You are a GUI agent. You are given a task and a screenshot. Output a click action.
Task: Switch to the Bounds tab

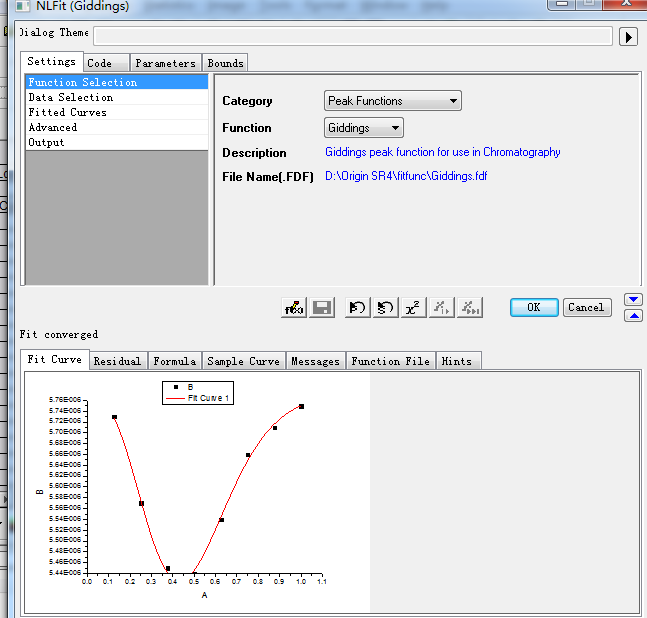(225, 63)
